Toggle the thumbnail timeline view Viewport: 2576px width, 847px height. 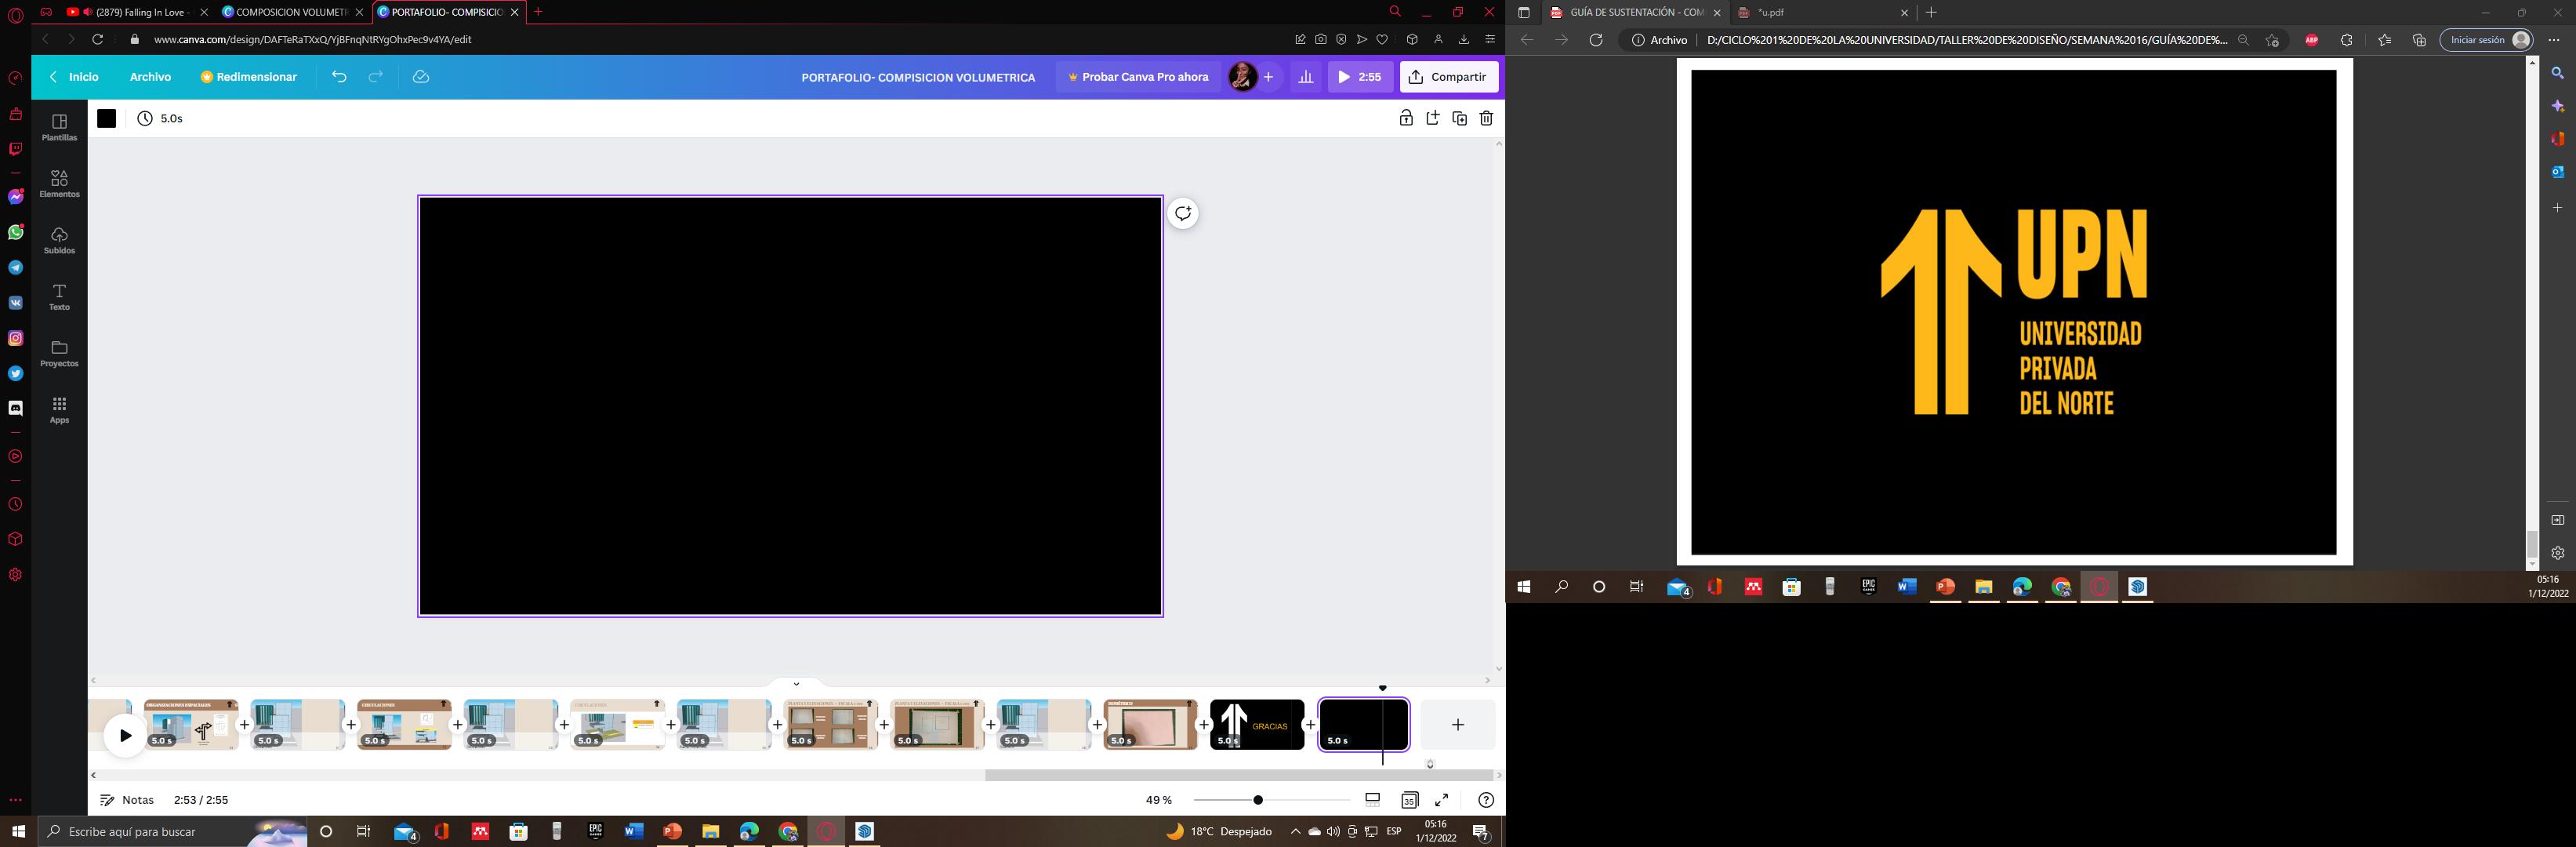1373,800
